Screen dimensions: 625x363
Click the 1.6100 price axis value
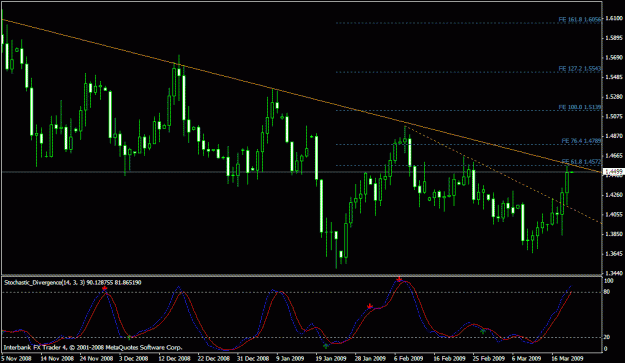[x=614, y=18]
